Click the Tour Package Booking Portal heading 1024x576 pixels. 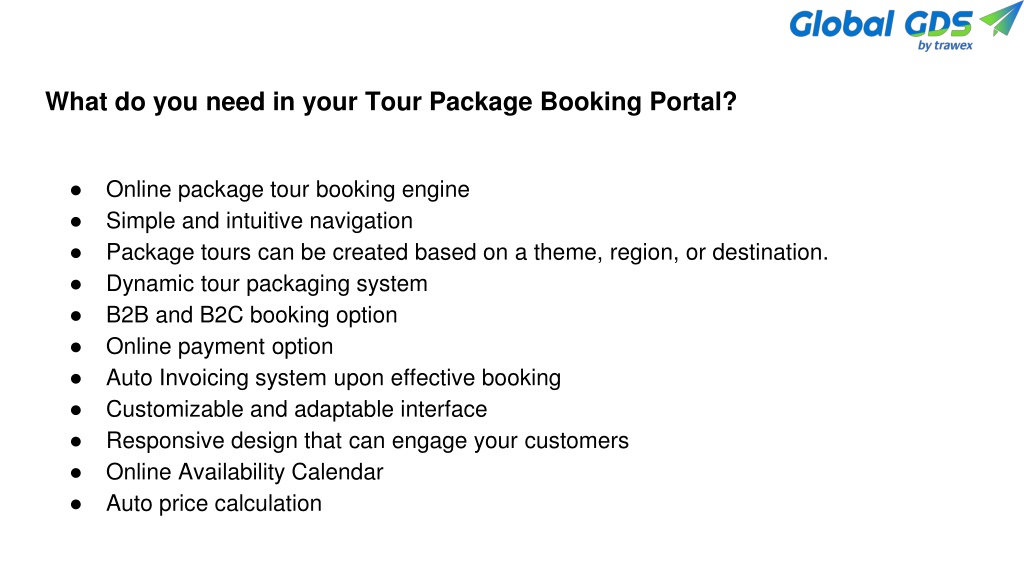click(x=391, y=102)
